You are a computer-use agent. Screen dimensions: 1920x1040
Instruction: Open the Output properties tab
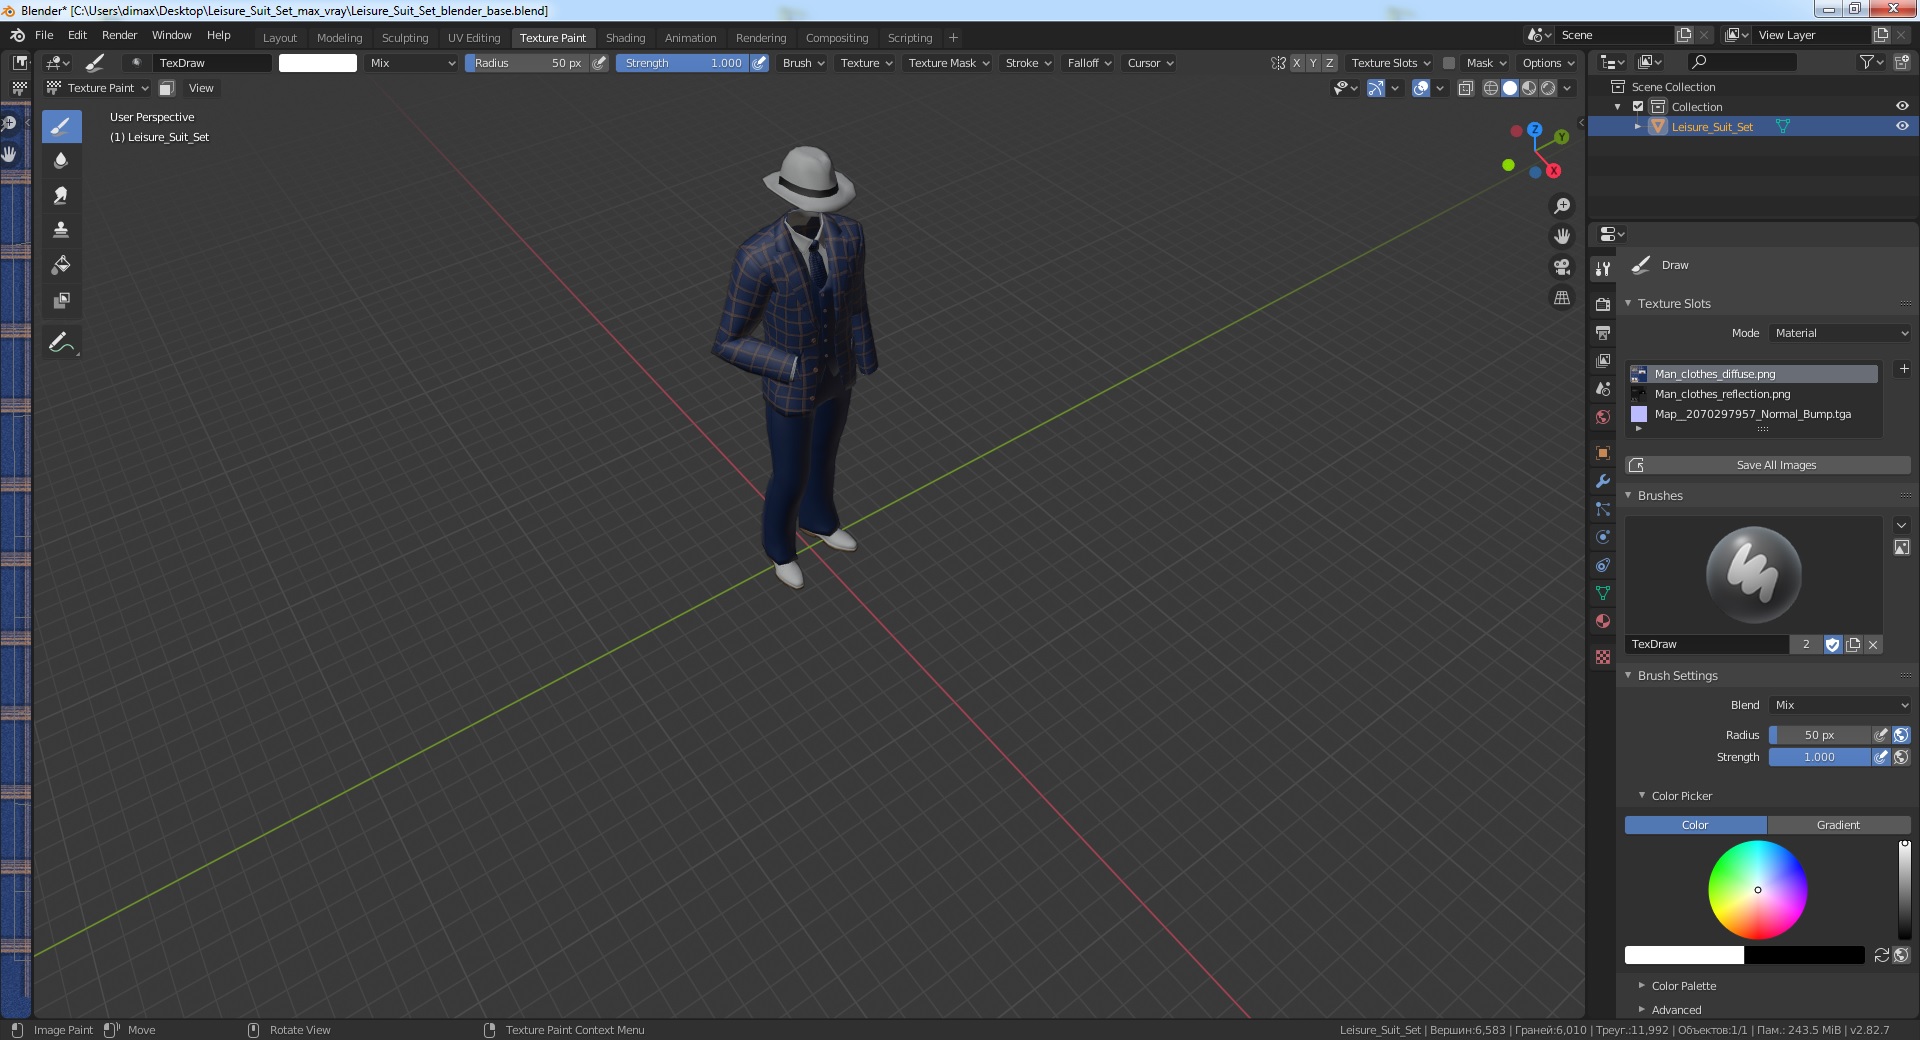tap(1603, 332)
